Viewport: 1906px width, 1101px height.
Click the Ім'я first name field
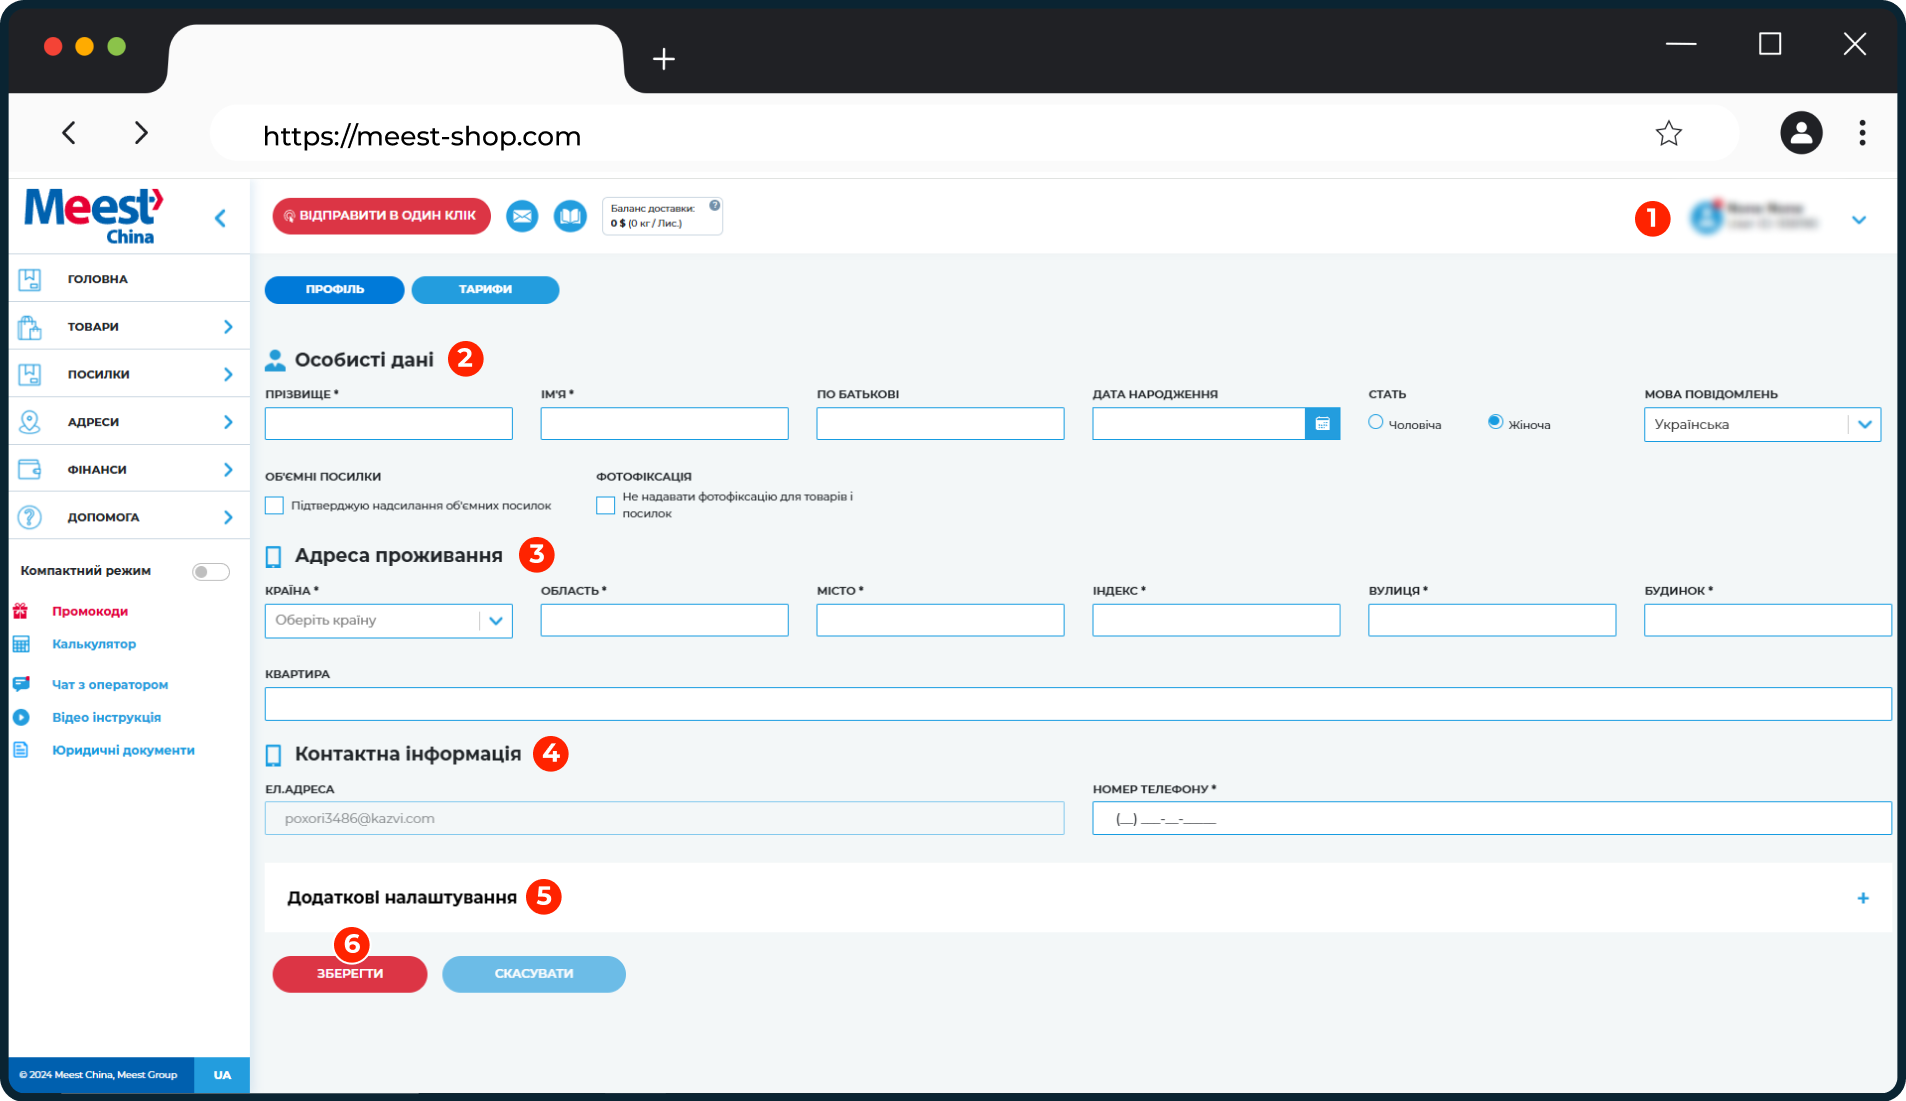(x=665, y=424)
